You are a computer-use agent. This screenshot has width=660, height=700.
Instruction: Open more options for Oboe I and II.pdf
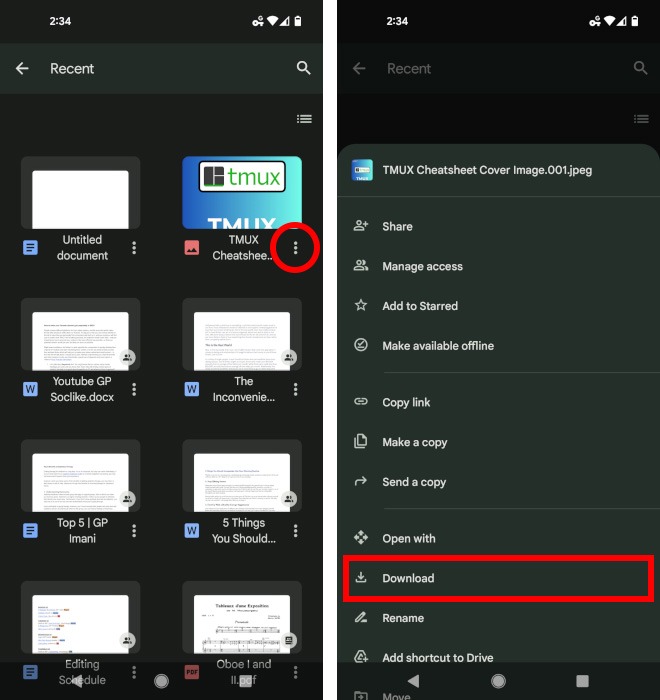295,672
